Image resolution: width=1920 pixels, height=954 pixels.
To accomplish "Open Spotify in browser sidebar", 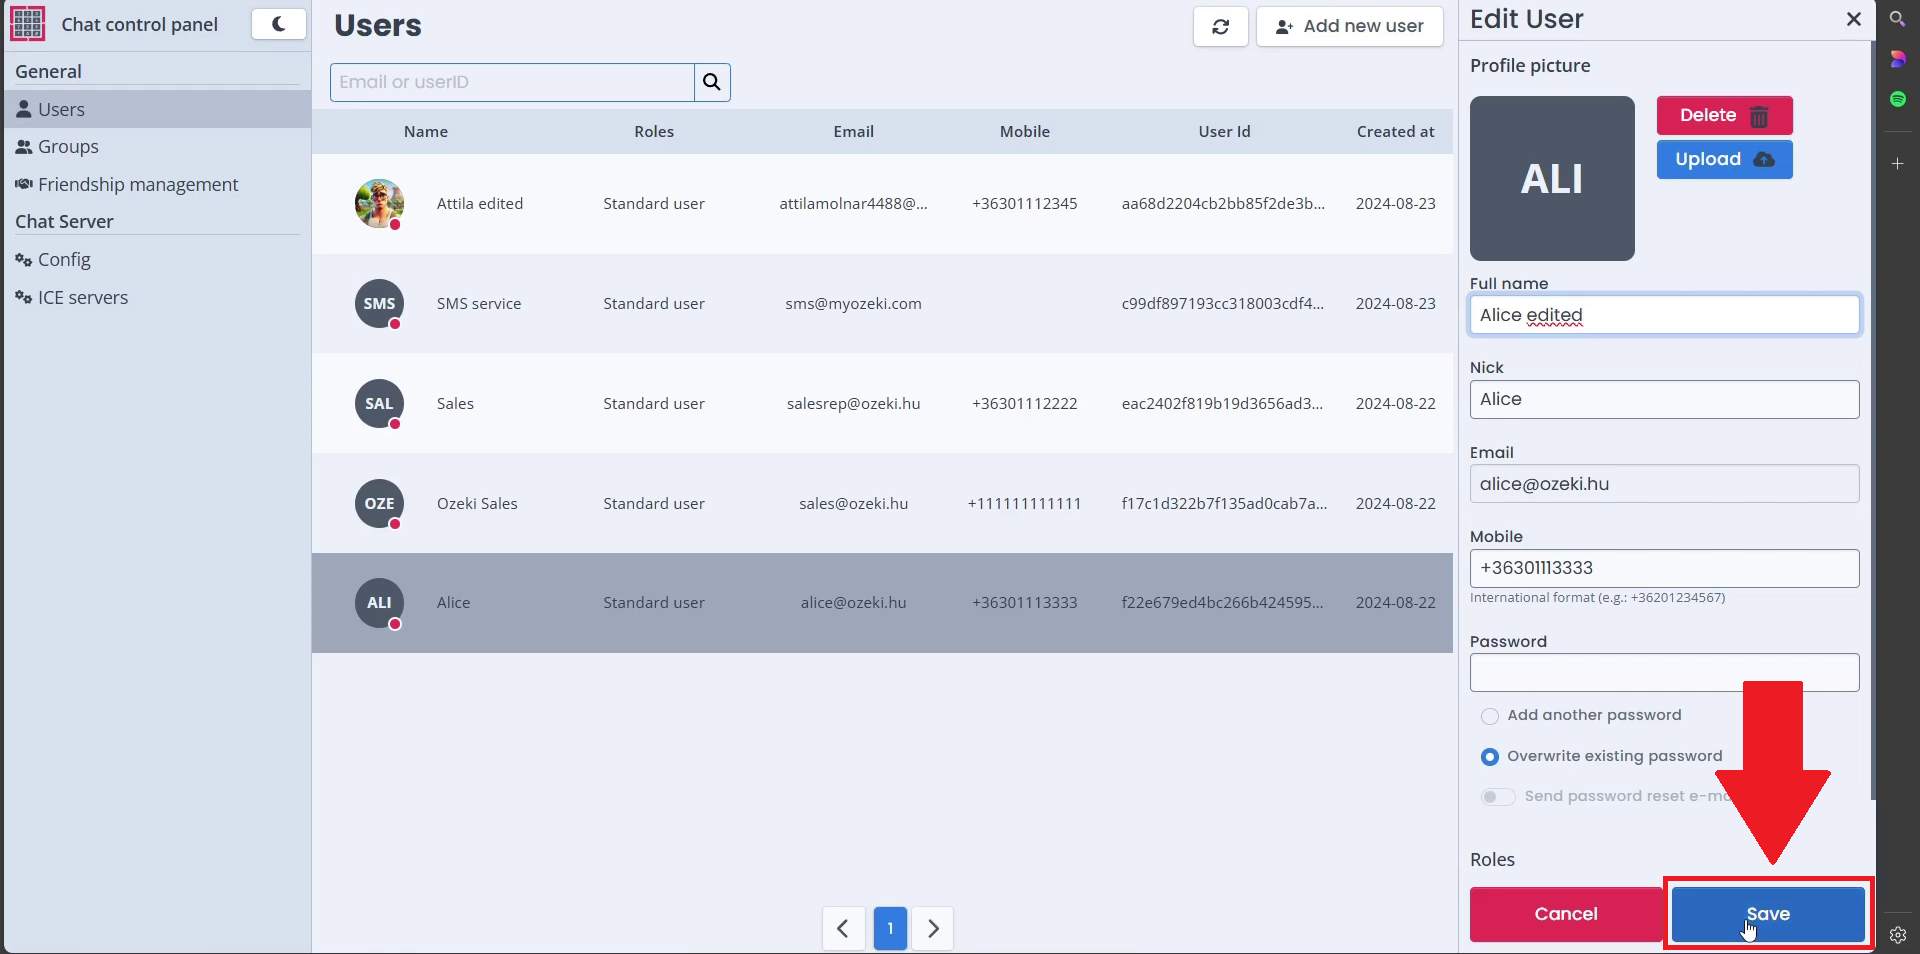I will coord(1897,99).
